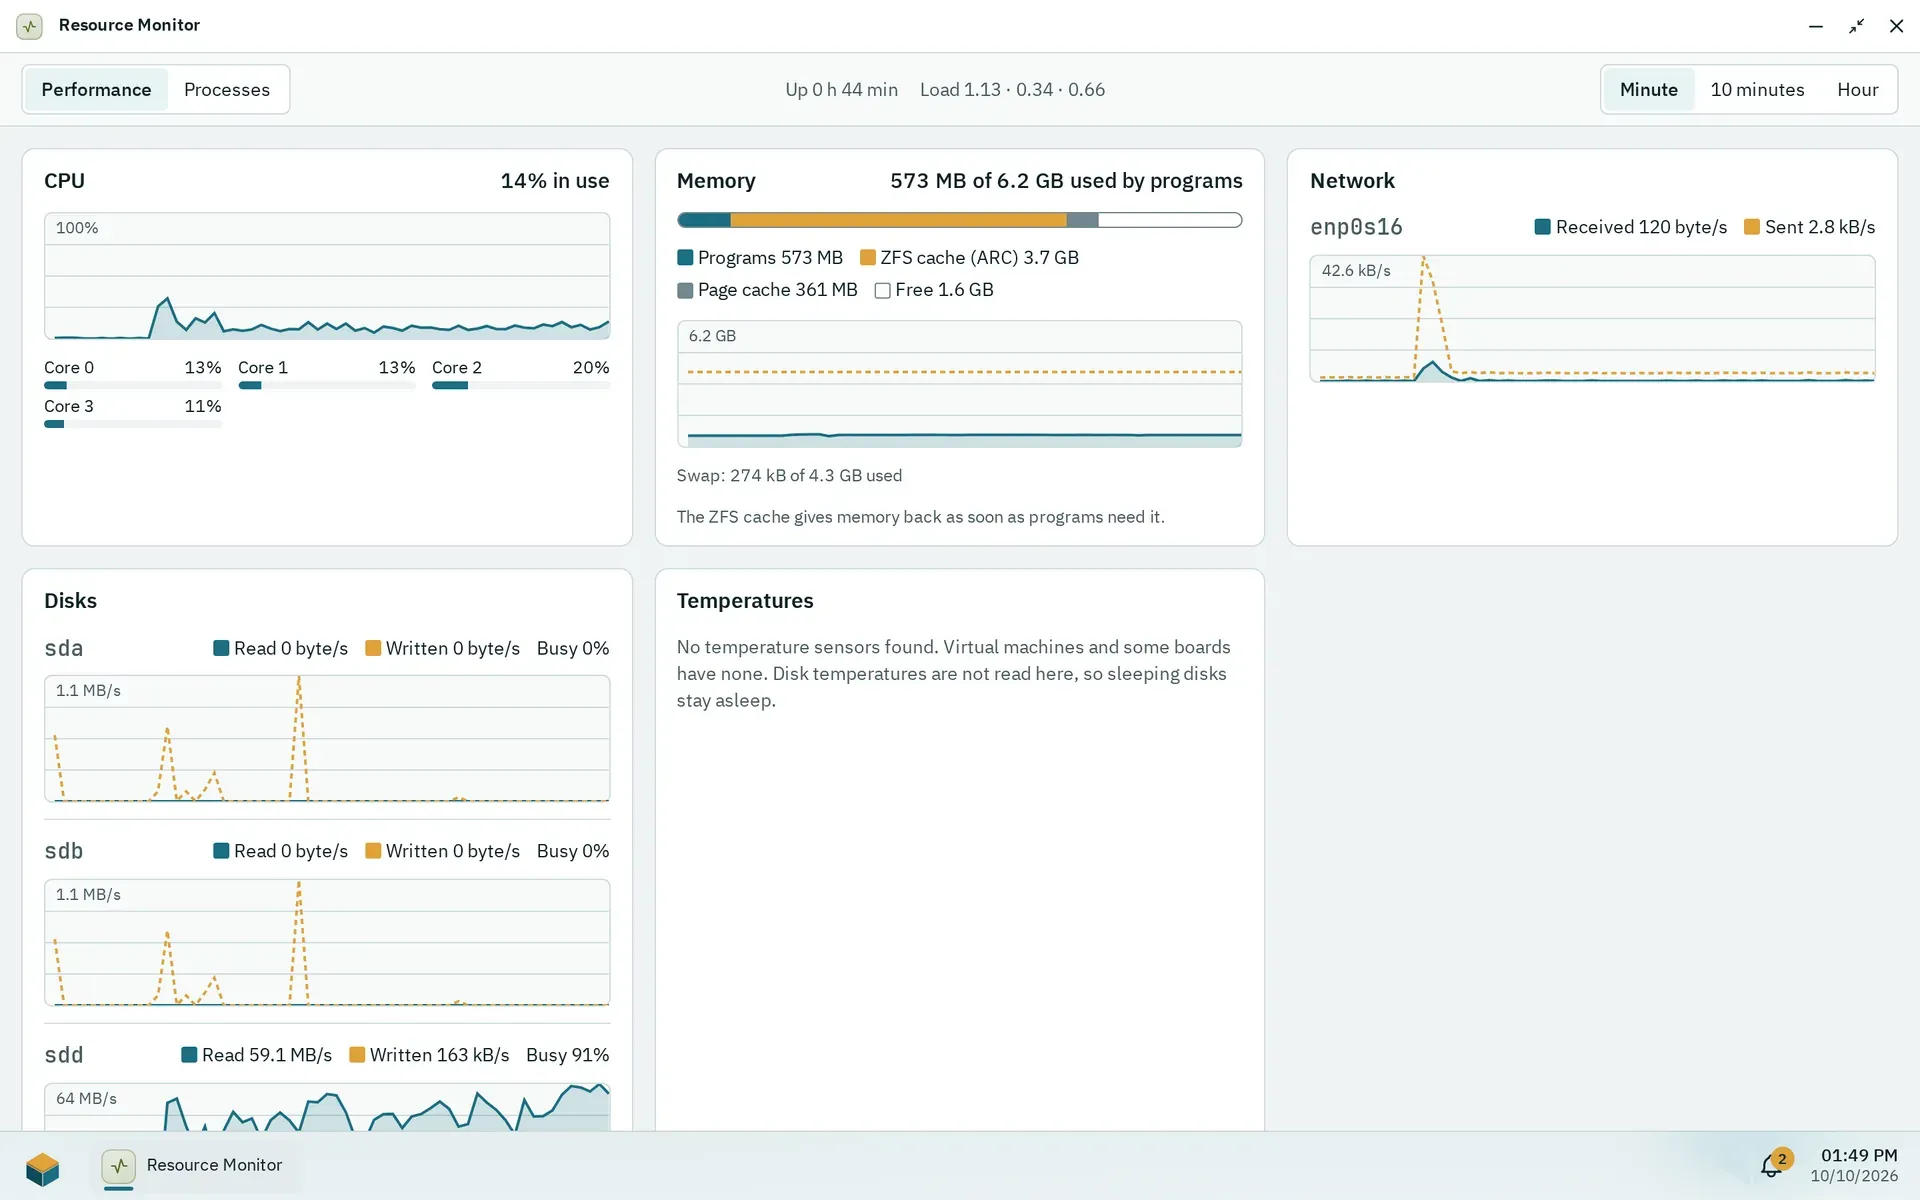
Task: Click the ZFS cache (ARC) legend swatch
Action: (x=868, y=258)
